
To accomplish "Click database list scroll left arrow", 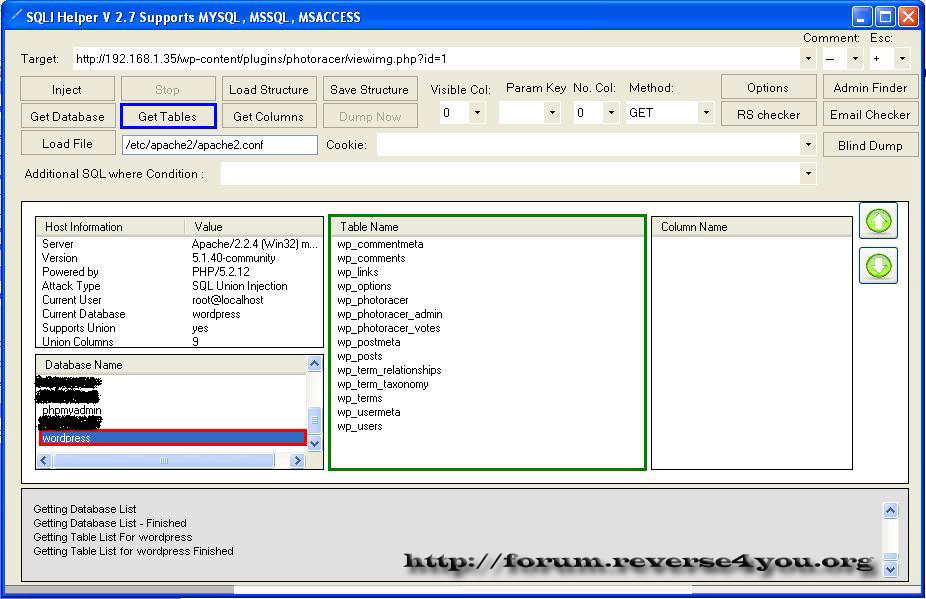I will coord(44,460).
